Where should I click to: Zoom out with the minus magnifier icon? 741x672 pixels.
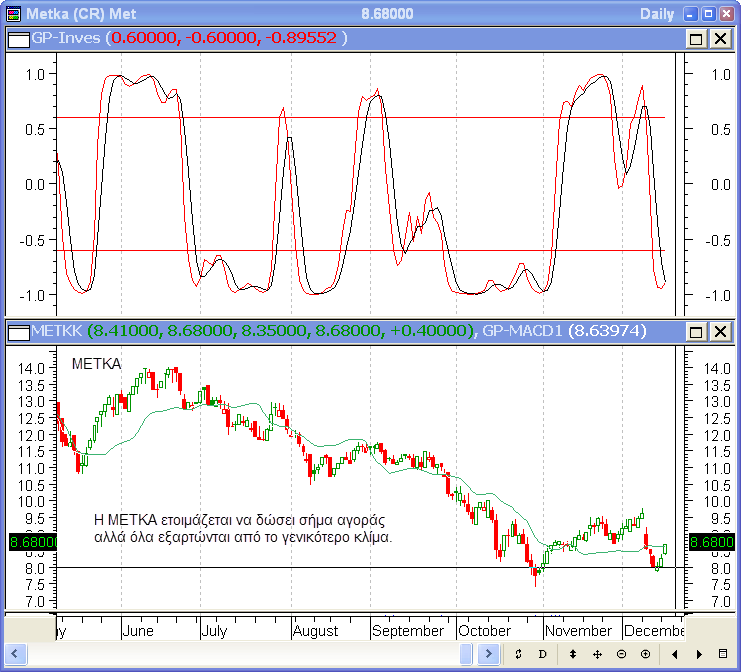point(621,654)
